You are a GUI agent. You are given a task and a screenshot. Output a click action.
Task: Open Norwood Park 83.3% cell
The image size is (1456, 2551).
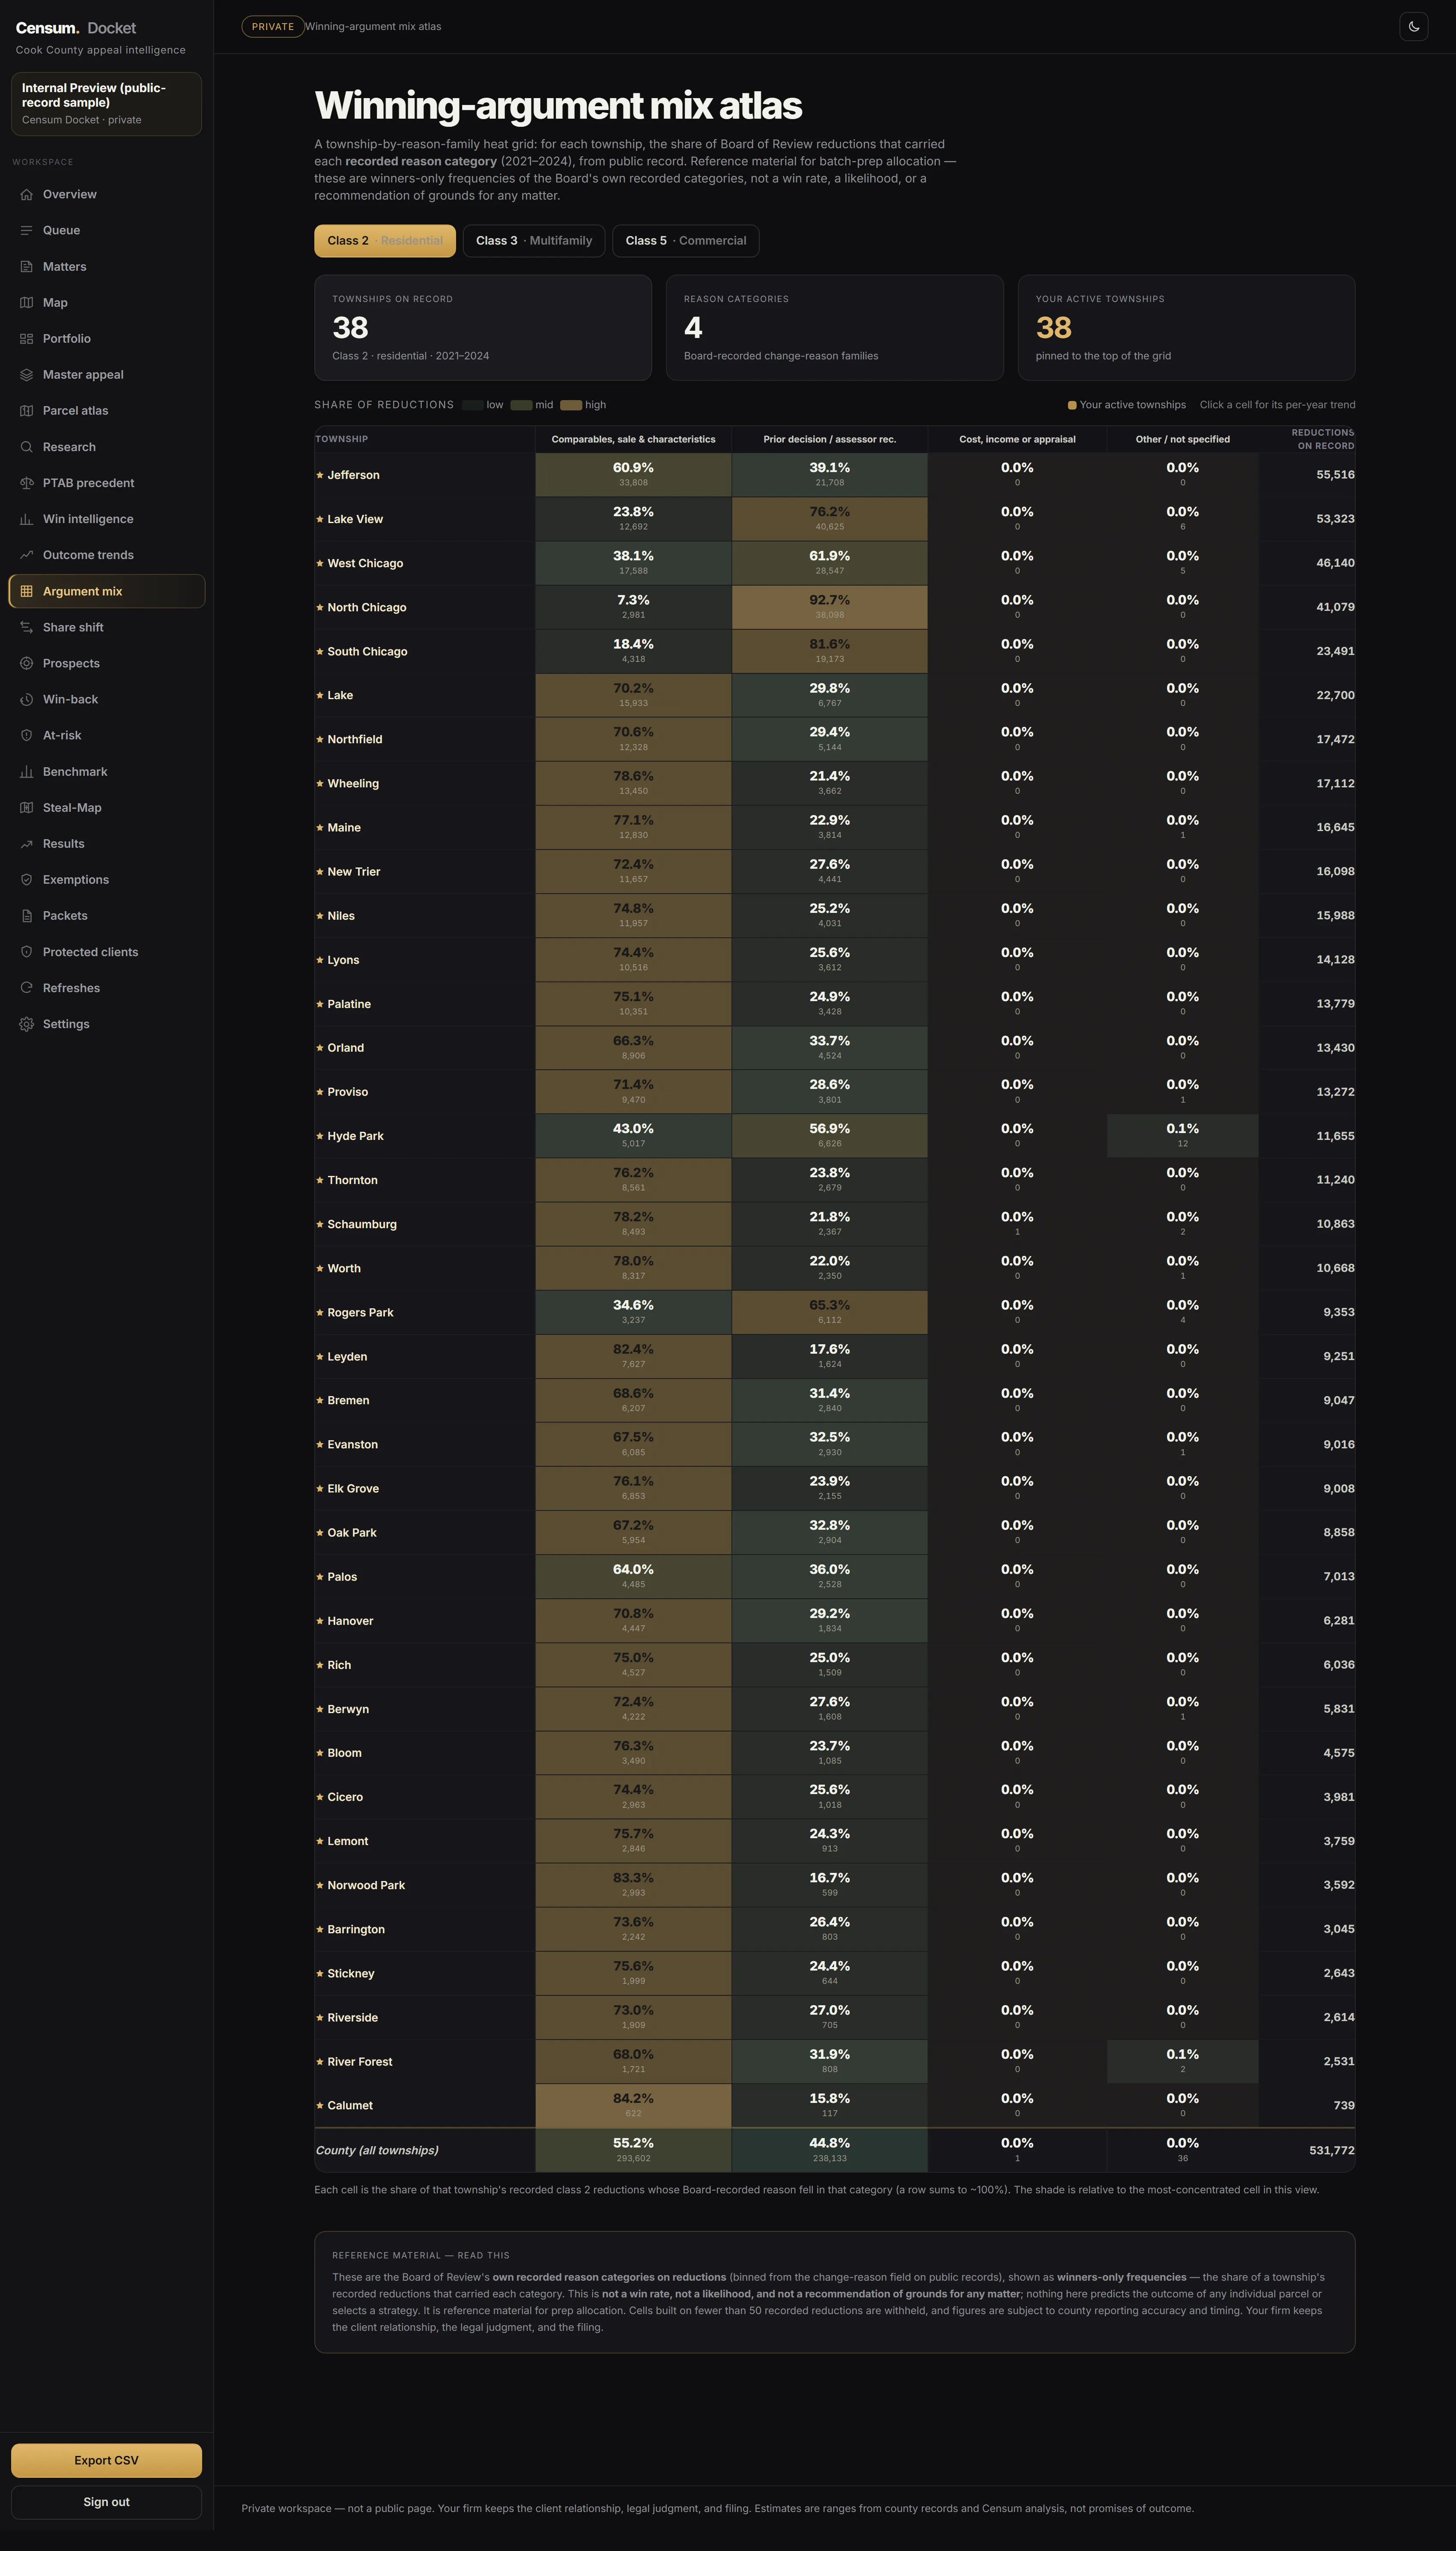(x=633, y=1885)
